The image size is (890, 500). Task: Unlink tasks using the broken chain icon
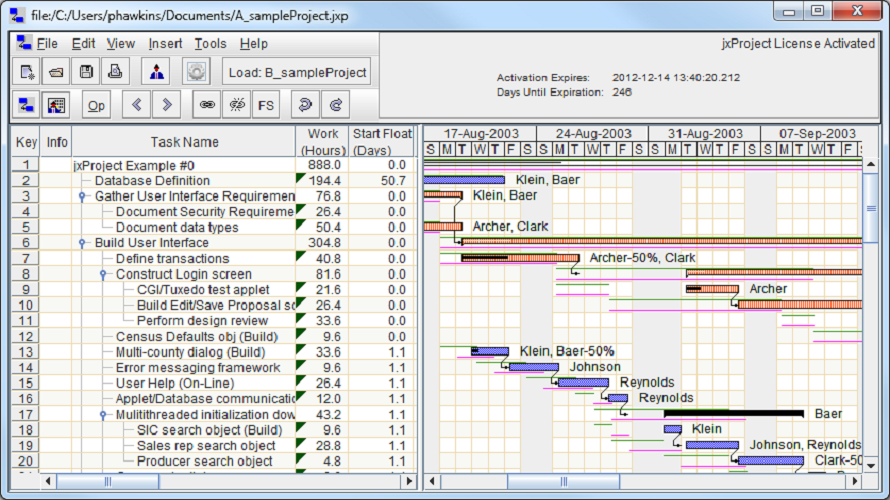pyautogui.click(x=237, y=105)
